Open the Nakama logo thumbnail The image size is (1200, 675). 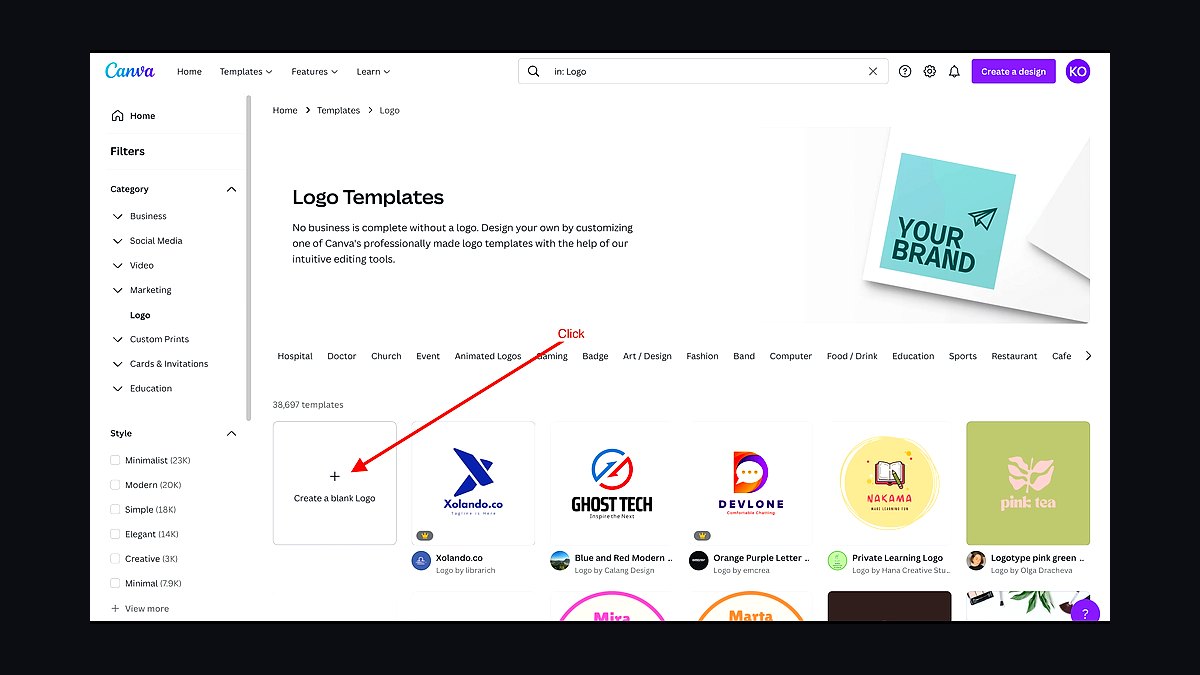(x=890, y=483)
